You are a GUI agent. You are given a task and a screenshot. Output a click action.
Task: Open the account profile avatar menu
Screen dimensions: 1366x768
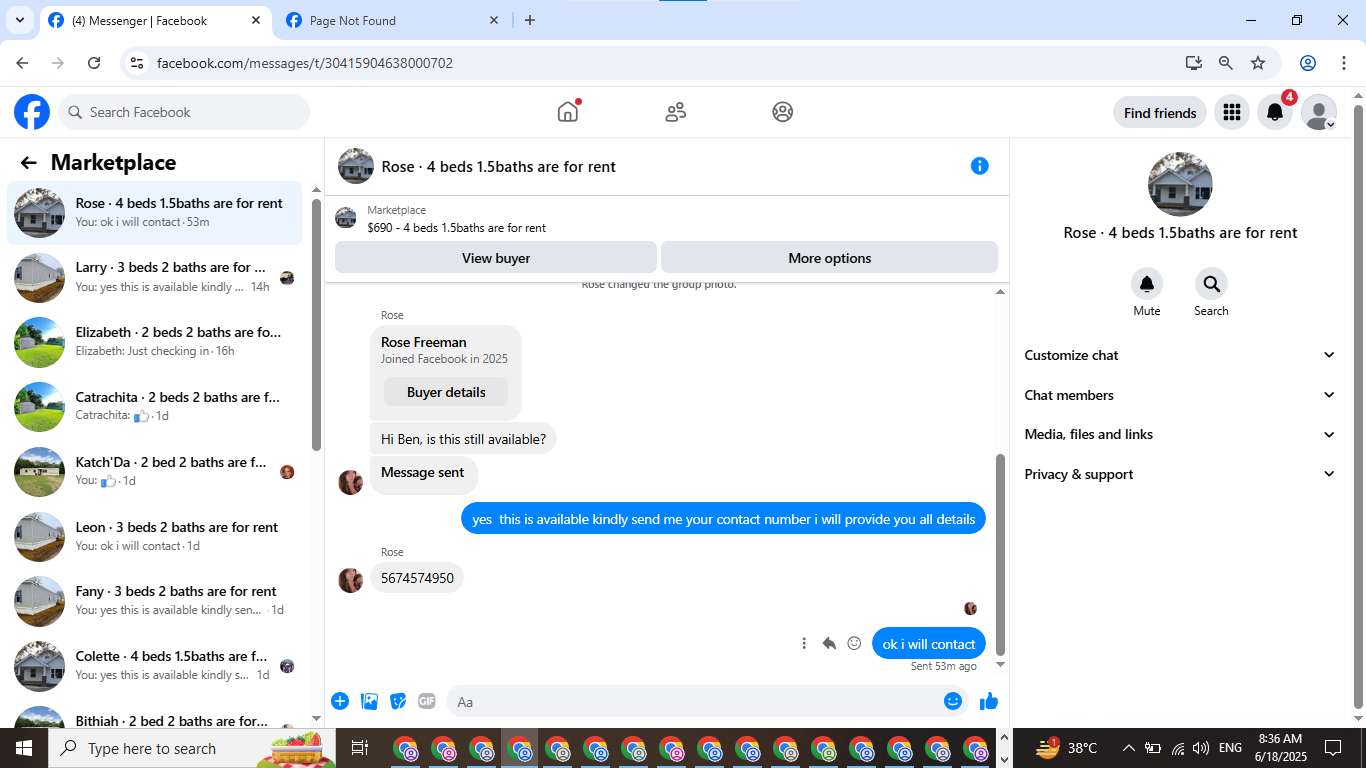pyautogui.click(x=1319, y=113)
